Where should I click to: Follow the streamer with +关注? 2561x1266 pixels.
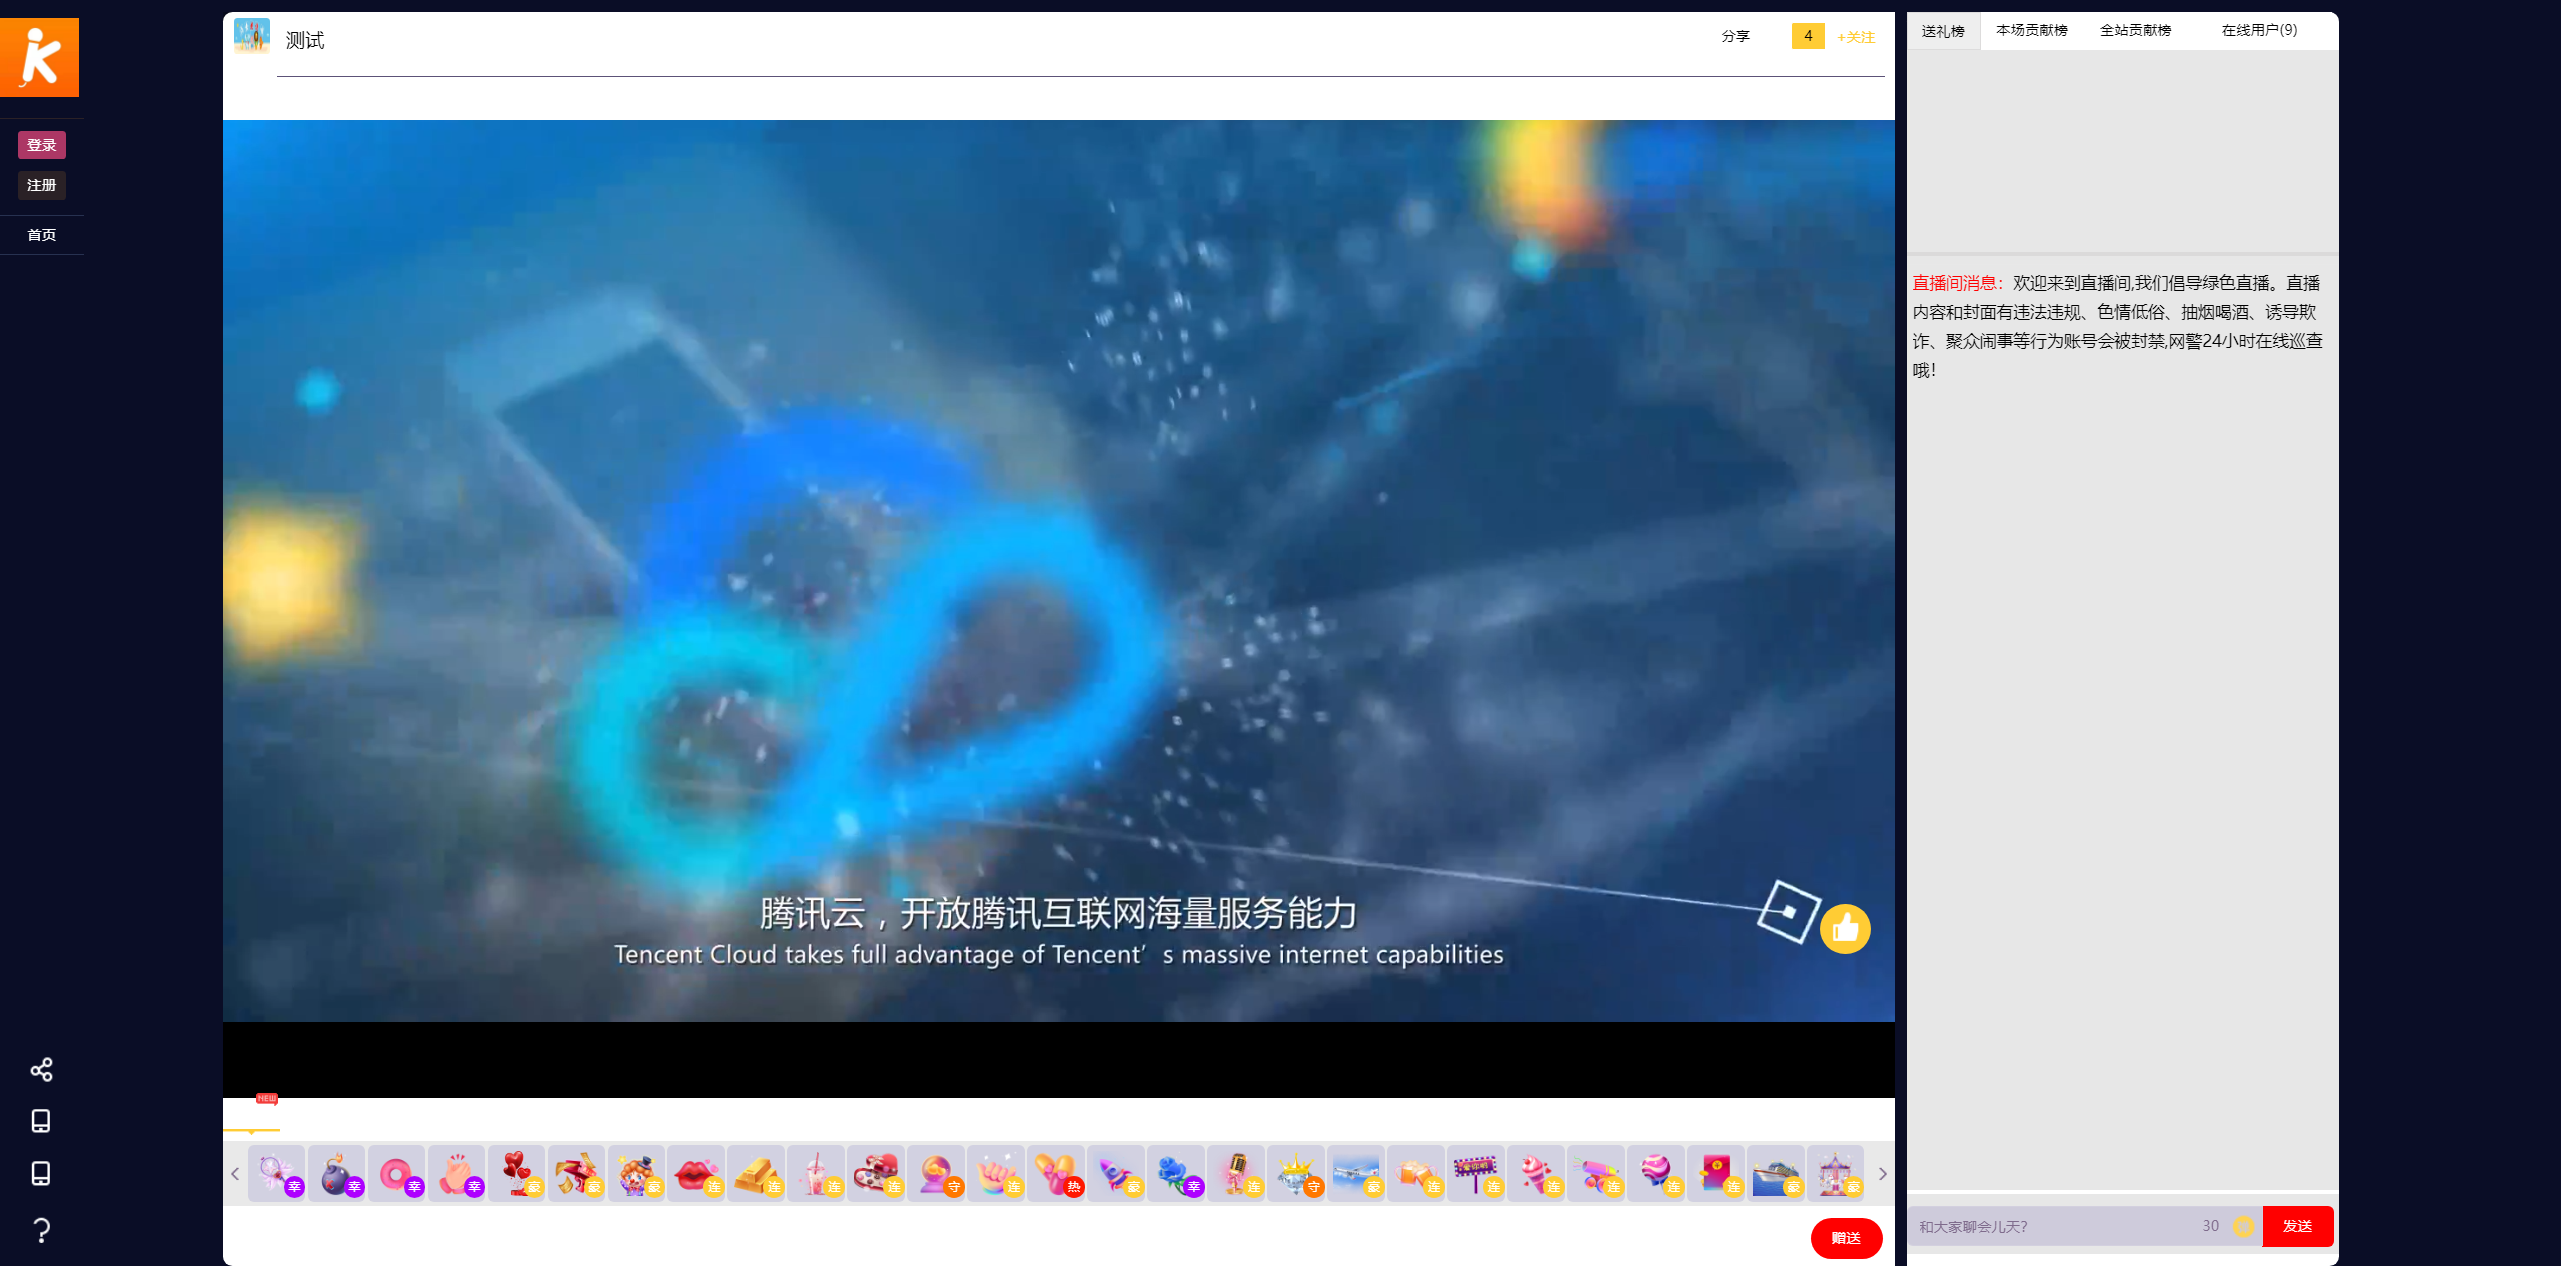pos(1856,37)
